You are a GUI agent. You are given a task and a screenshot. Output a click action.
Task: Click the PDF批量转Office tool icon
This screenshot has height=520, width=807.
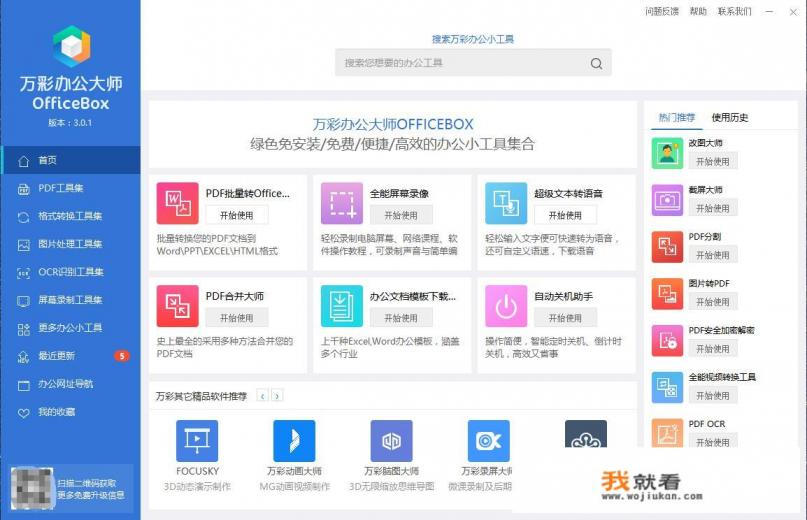(x=178, y=203)
